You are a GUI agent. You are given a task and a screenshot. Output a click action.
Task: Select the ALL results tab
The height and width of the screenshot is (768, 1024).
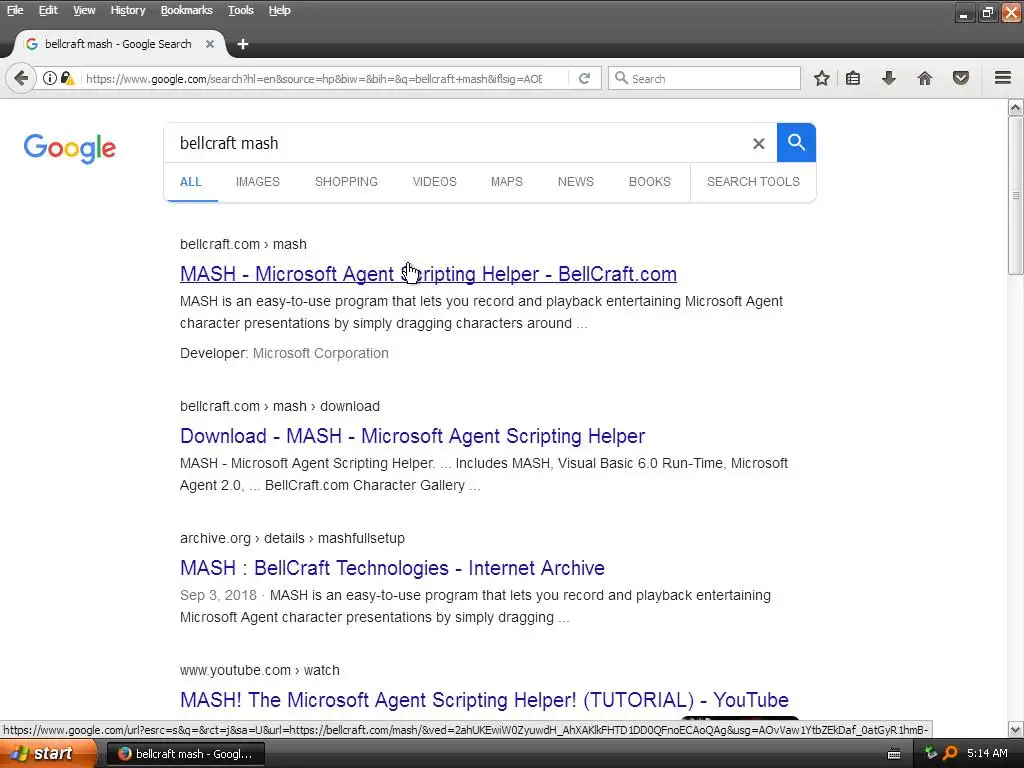(x=191, y=182)
